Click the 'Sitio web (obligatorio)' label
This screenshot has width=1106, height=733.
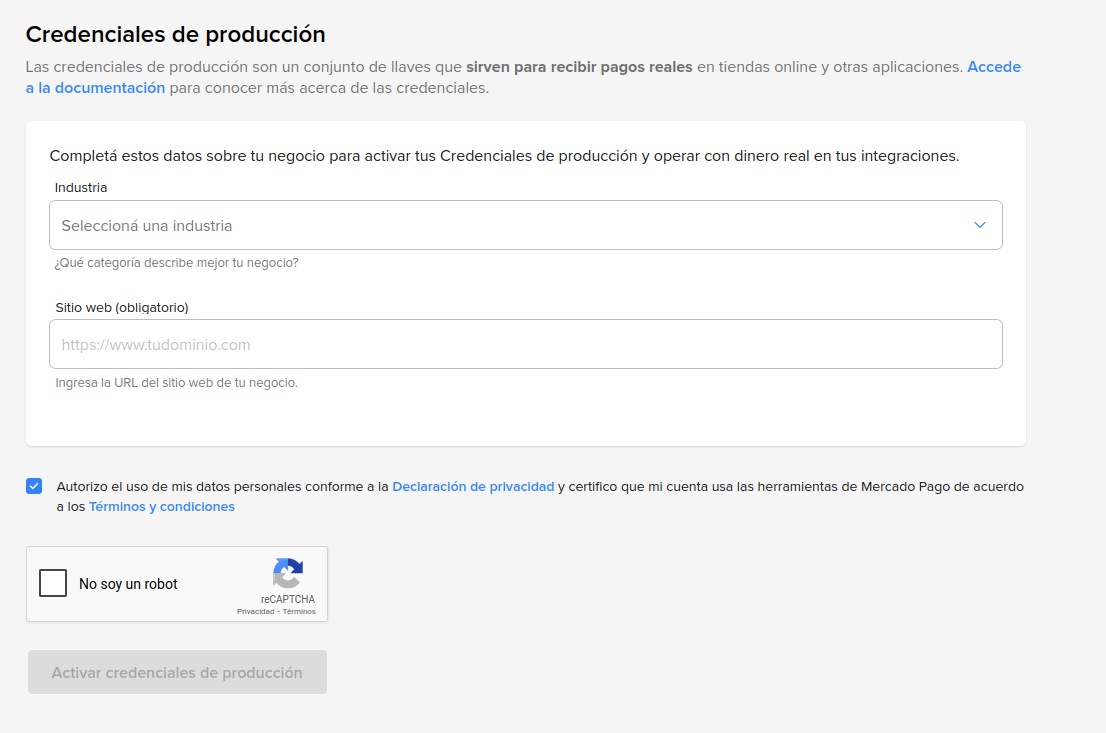(122, 307)
